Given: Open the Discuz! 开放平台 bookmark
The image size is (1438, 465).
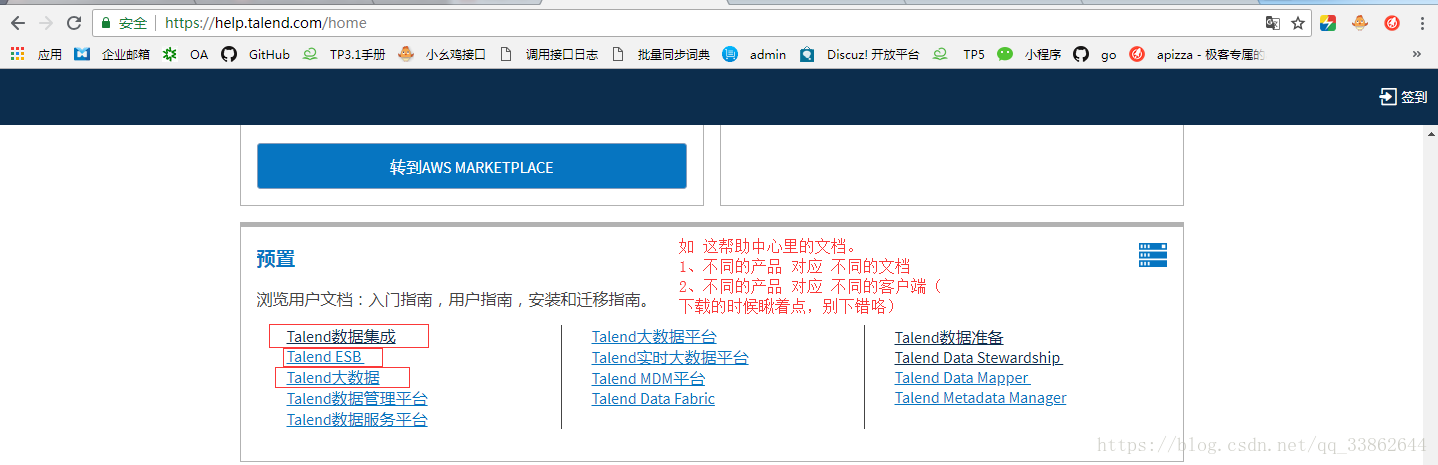Looking at the screenshot, I should (x=860, y=54).
